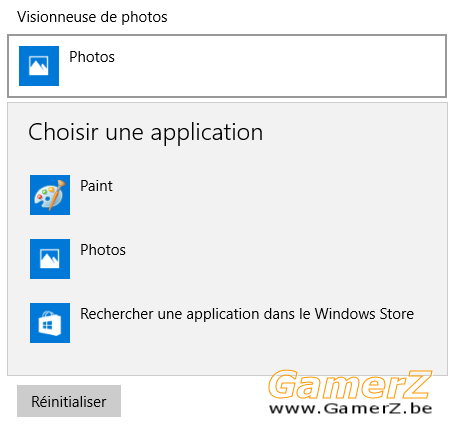
Task: Choose the Paint text label
Action: point(96,186)
